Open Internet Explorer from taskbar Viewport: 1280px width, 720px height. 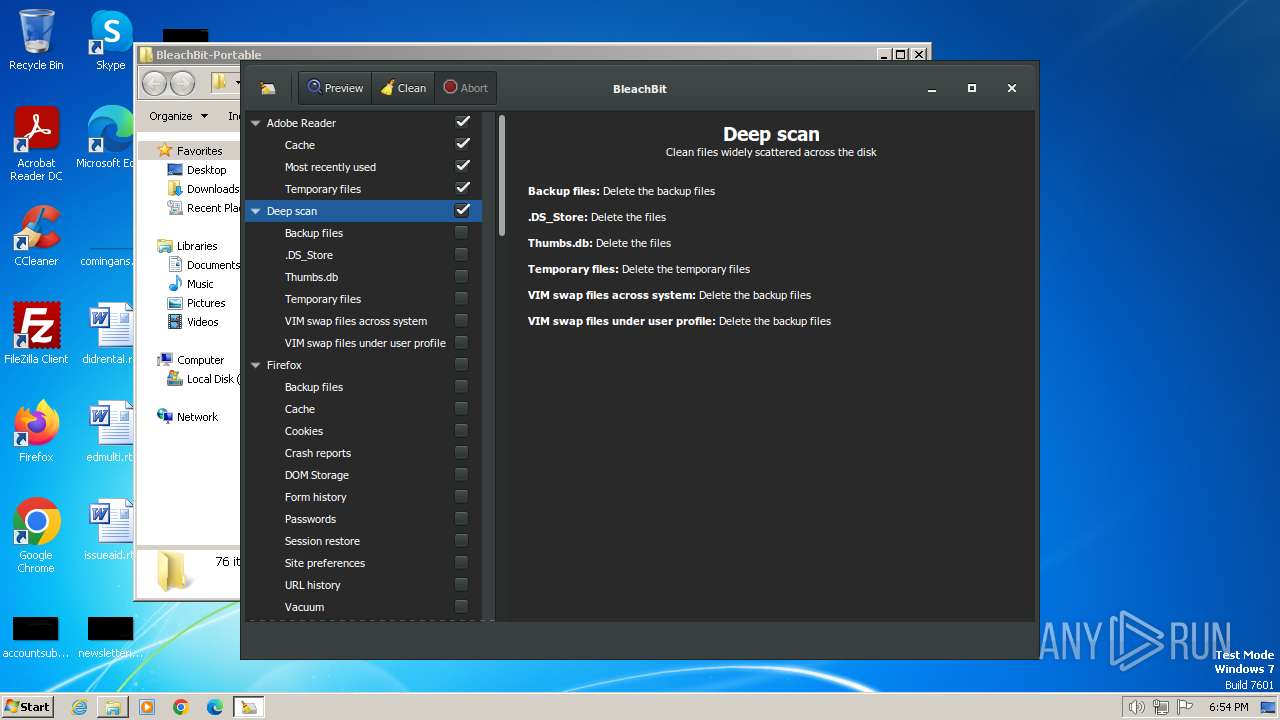pos(79,707)
